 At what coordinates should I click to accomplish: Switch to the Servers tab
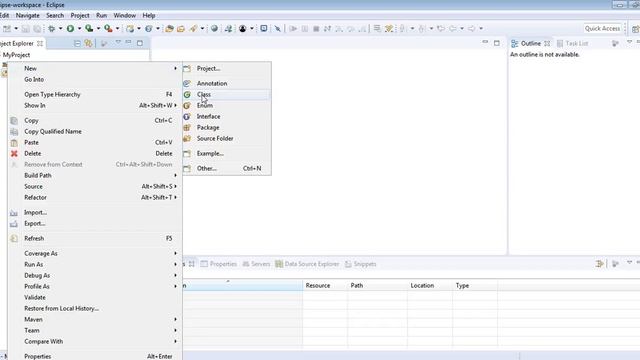(256, 264)
